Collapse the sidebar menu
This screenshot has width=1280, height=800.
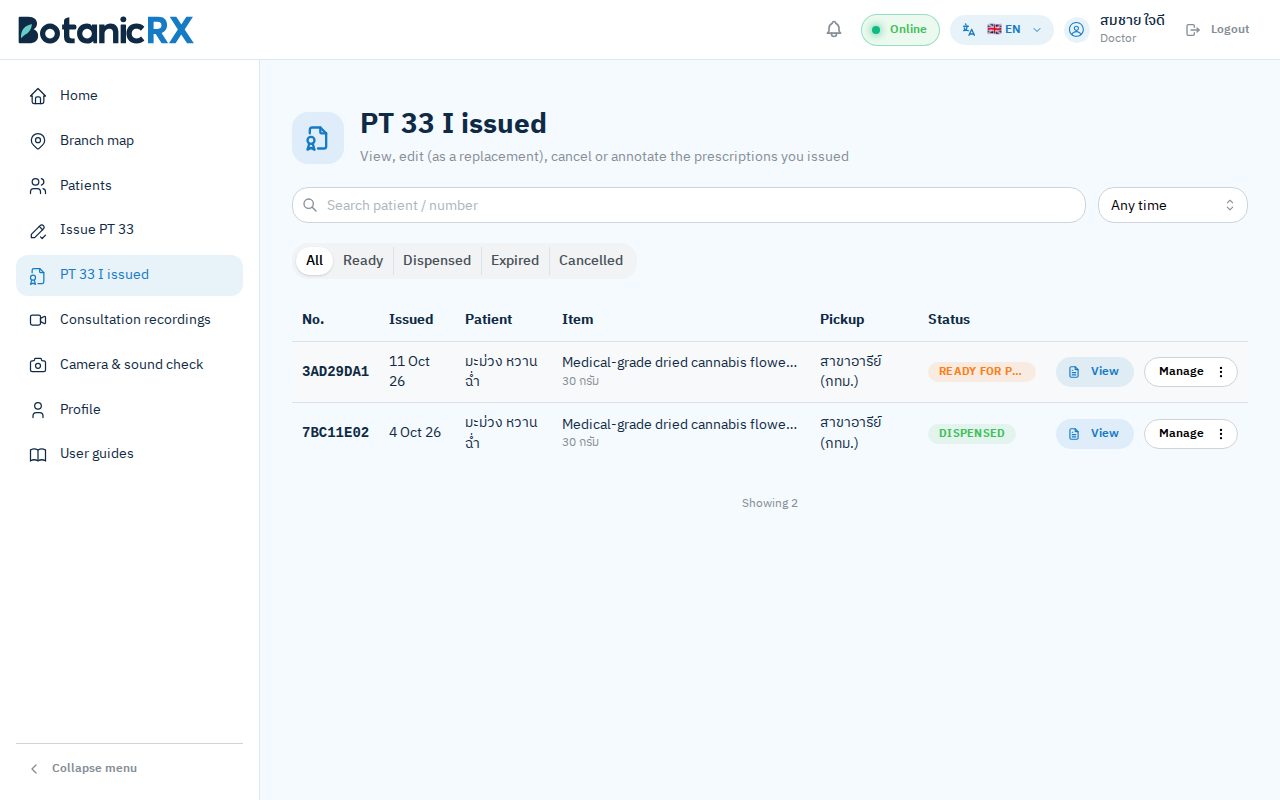[129, 768]
